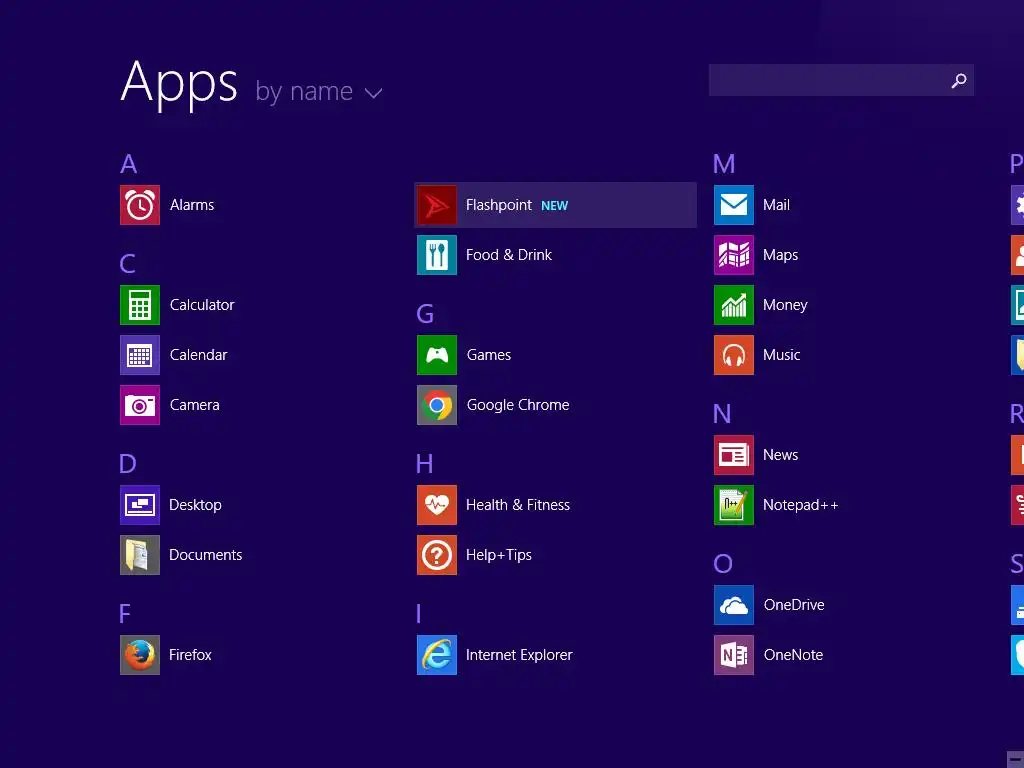Launch Internet Explorer from its icon
Screen dimensions: 1024x768
click(437, 655)
